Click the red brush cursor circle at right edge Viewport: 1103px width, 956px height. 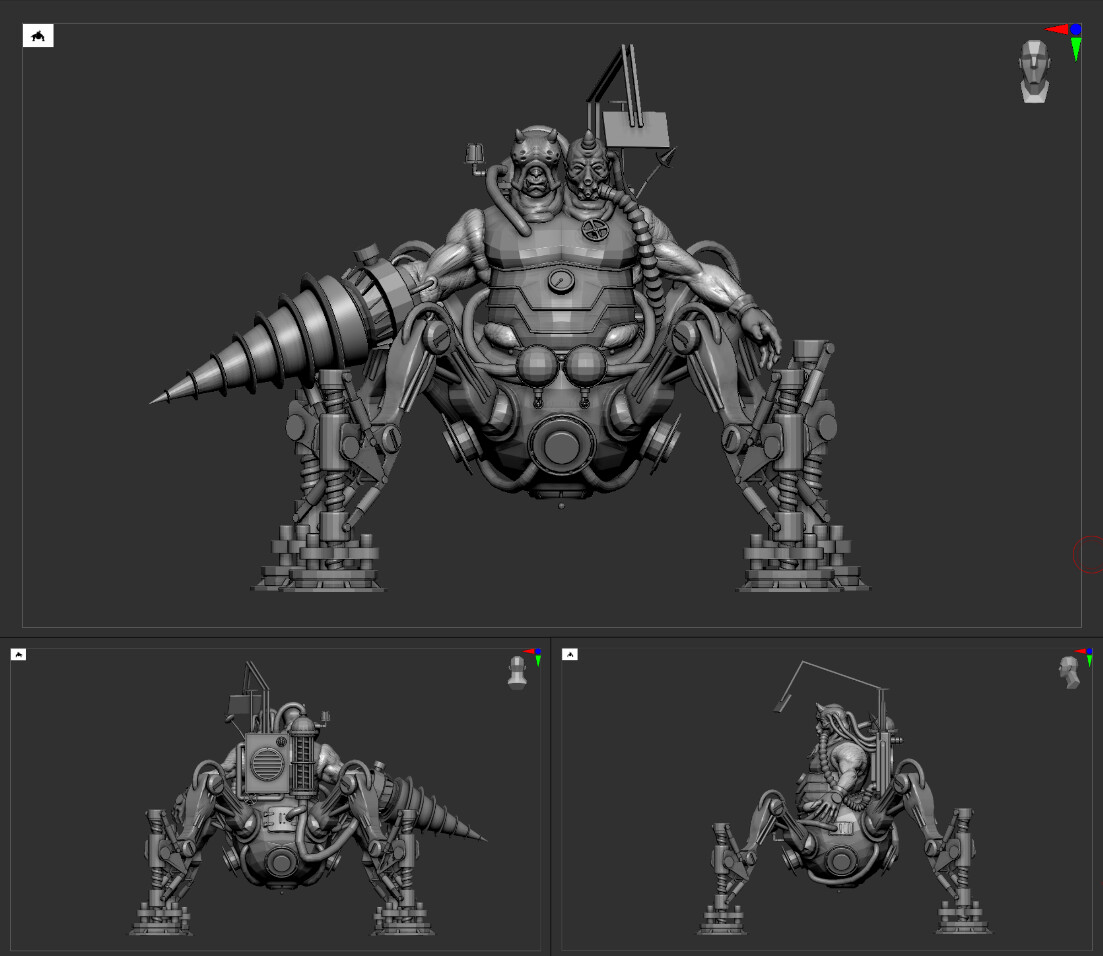tap(1089, 554)
